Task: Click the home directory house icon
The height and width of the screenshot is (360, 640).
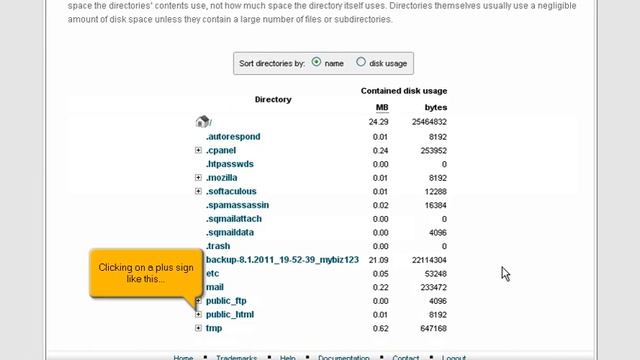Action: coord(202,121)
